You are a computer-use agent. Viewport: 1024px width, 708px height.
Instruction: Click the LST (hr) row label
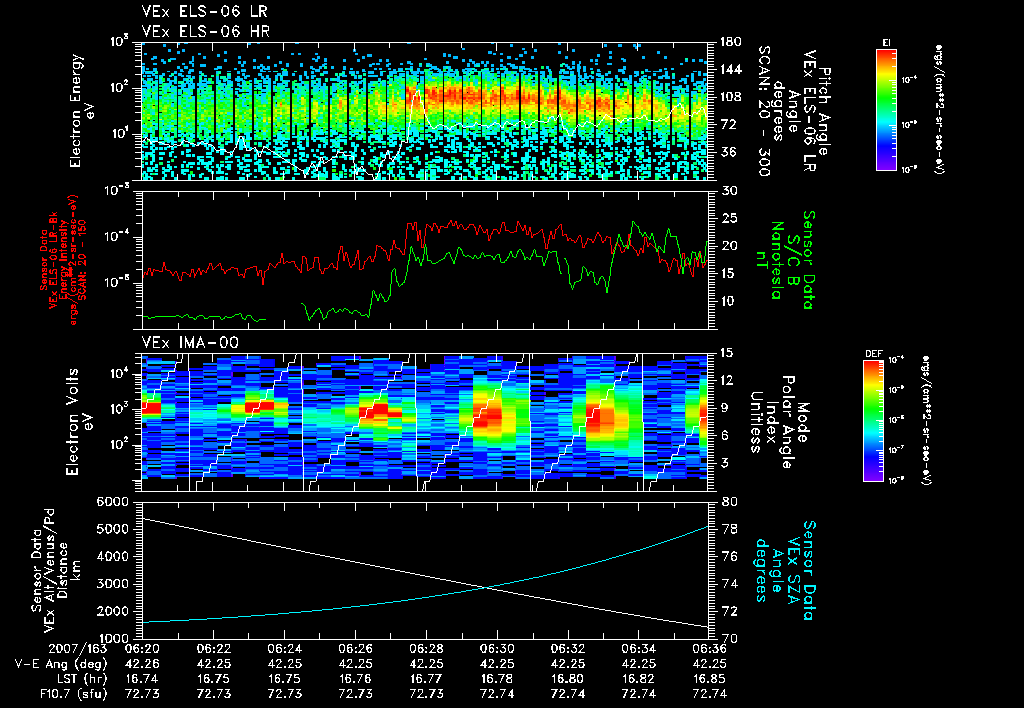pyautogui.click(x=80, y=679)
